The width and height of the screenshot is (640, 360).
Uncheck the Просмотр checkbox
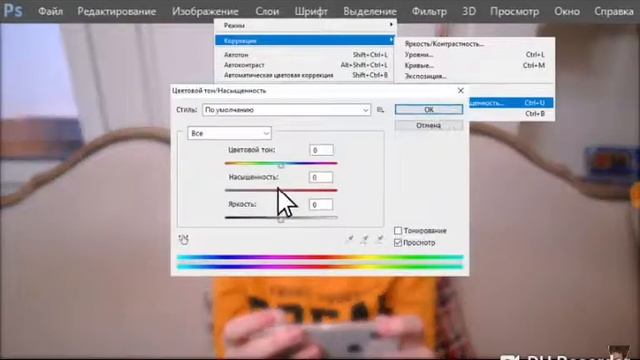(398, 243)
